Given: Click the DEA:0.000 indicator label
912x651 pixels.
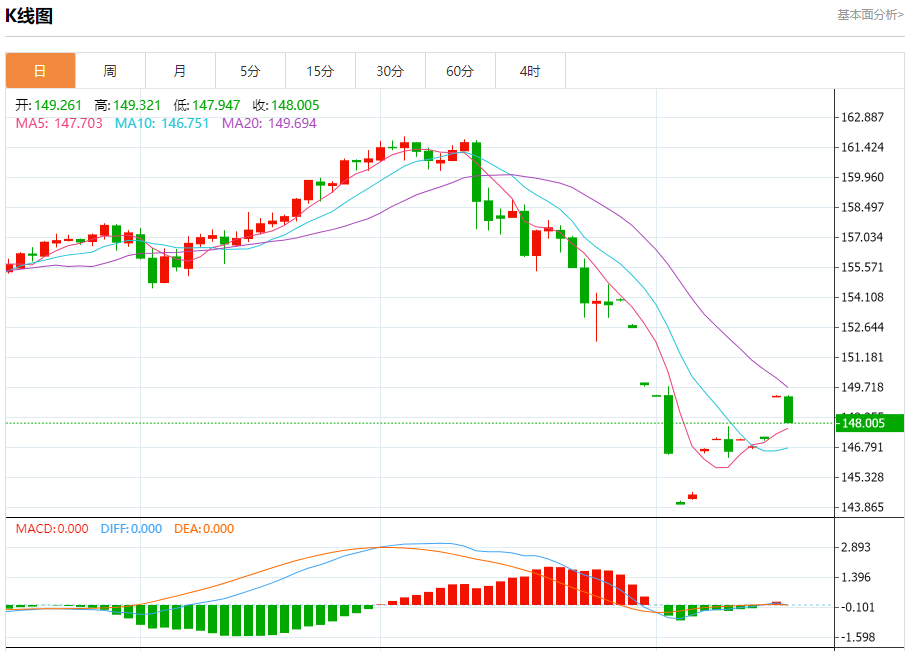Looking at the screenshot, I should (204, 529).
